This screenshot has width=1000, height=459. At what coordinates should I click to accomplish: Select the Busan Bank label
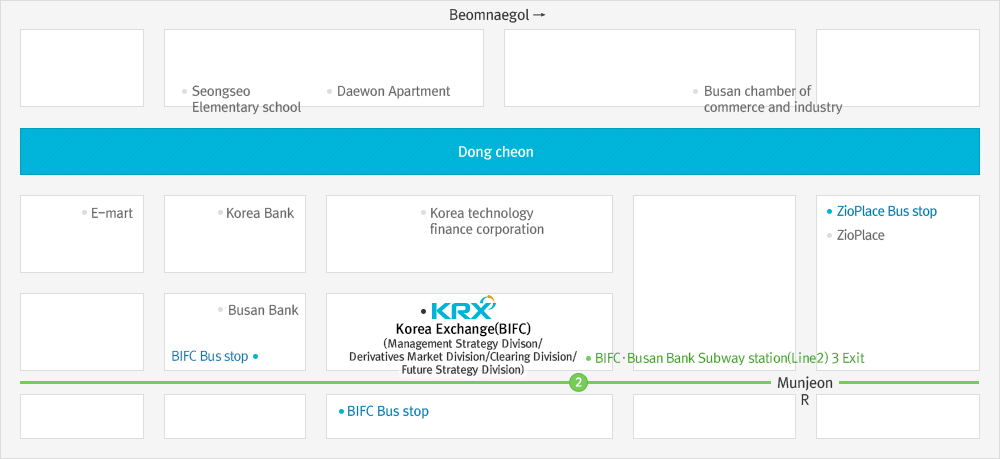[263, 310]
